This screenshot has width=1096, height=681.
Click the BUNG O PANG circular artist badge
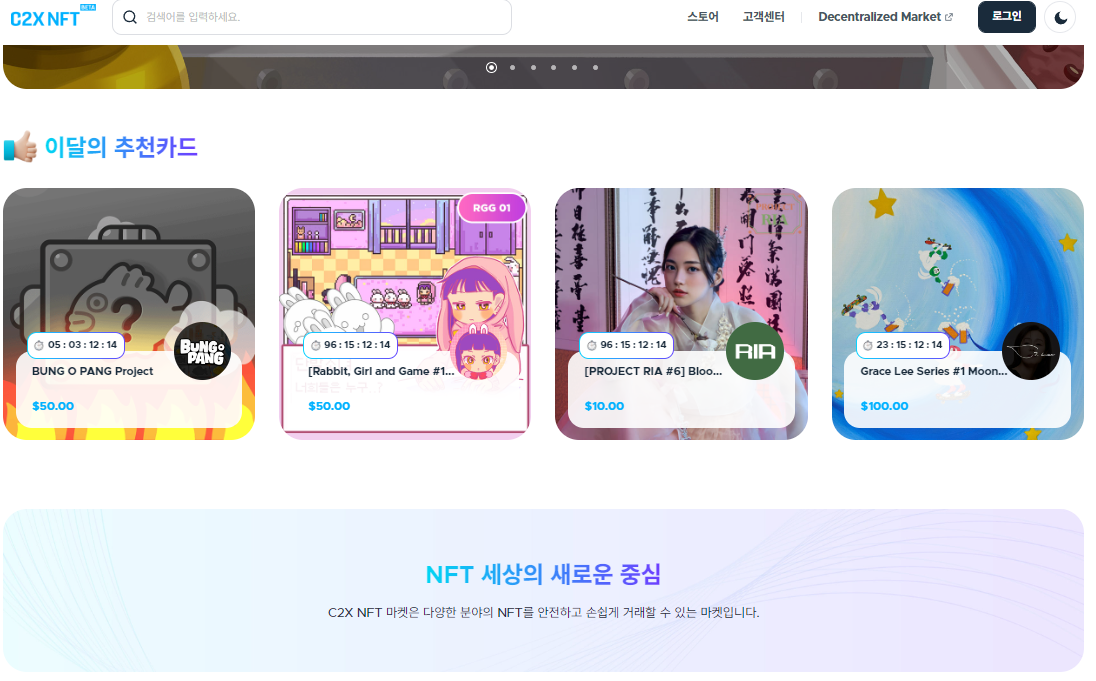pos(202,351)
